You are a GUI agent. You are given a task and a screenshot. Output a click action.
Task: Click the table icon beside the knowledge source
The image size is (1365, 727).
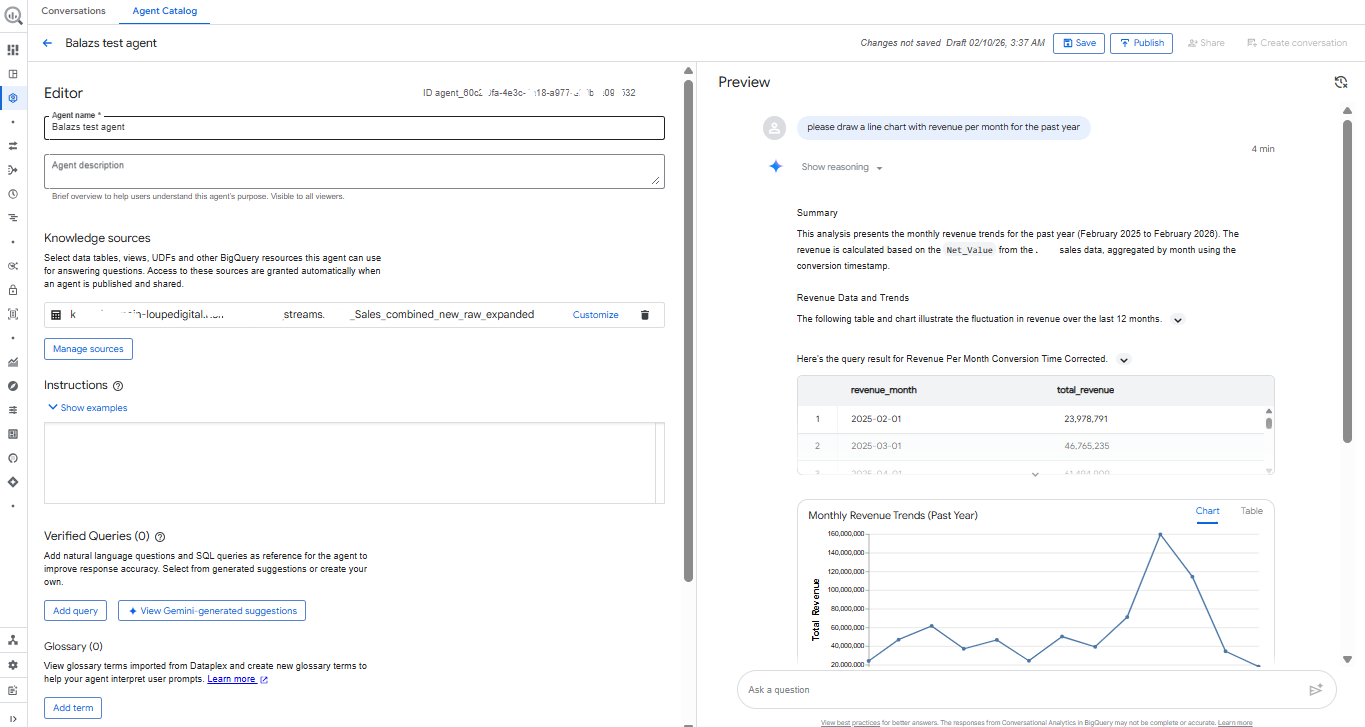(56, 314)
